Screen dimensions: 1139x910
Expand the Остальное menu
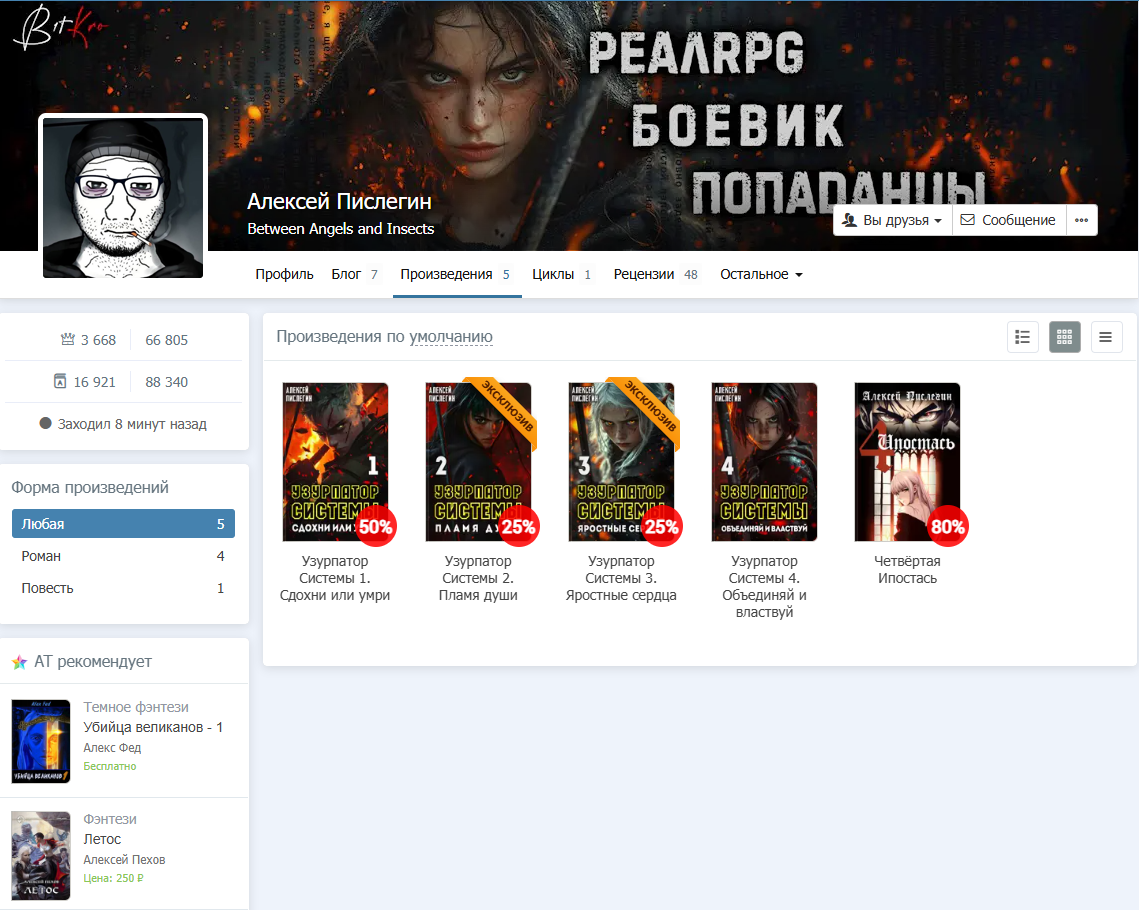[x=761, y=275]
